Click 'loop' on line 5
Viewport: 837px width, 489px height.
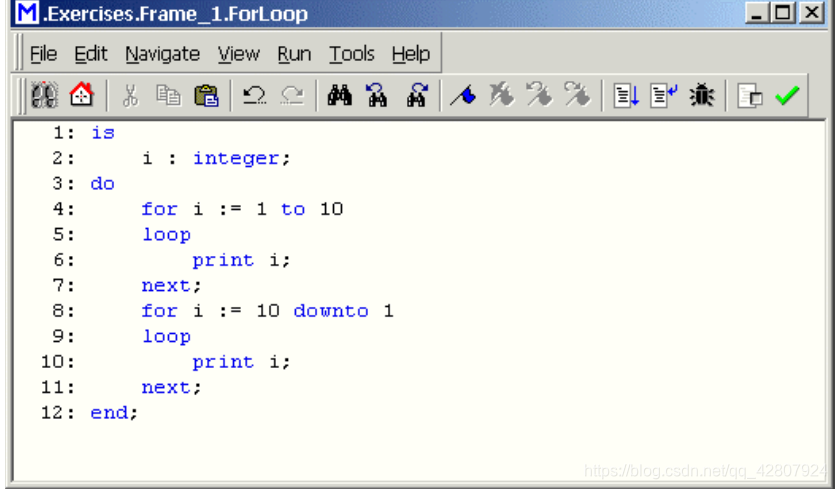tap(167, 235)
